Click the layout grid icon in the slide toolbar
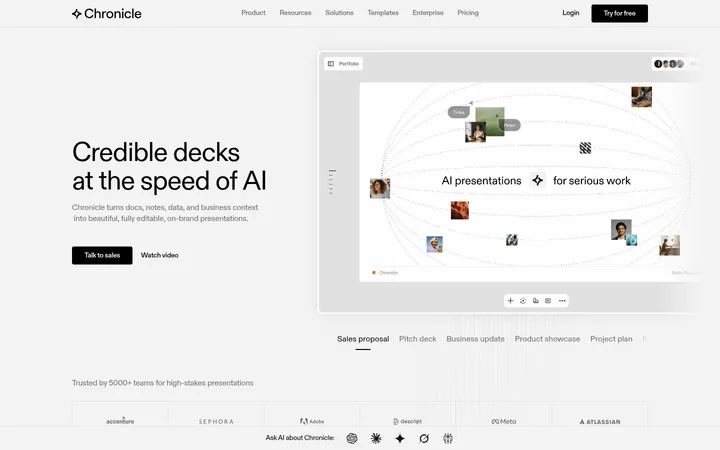The height and width of the screenshot is (450, 720). pos(548,301)
